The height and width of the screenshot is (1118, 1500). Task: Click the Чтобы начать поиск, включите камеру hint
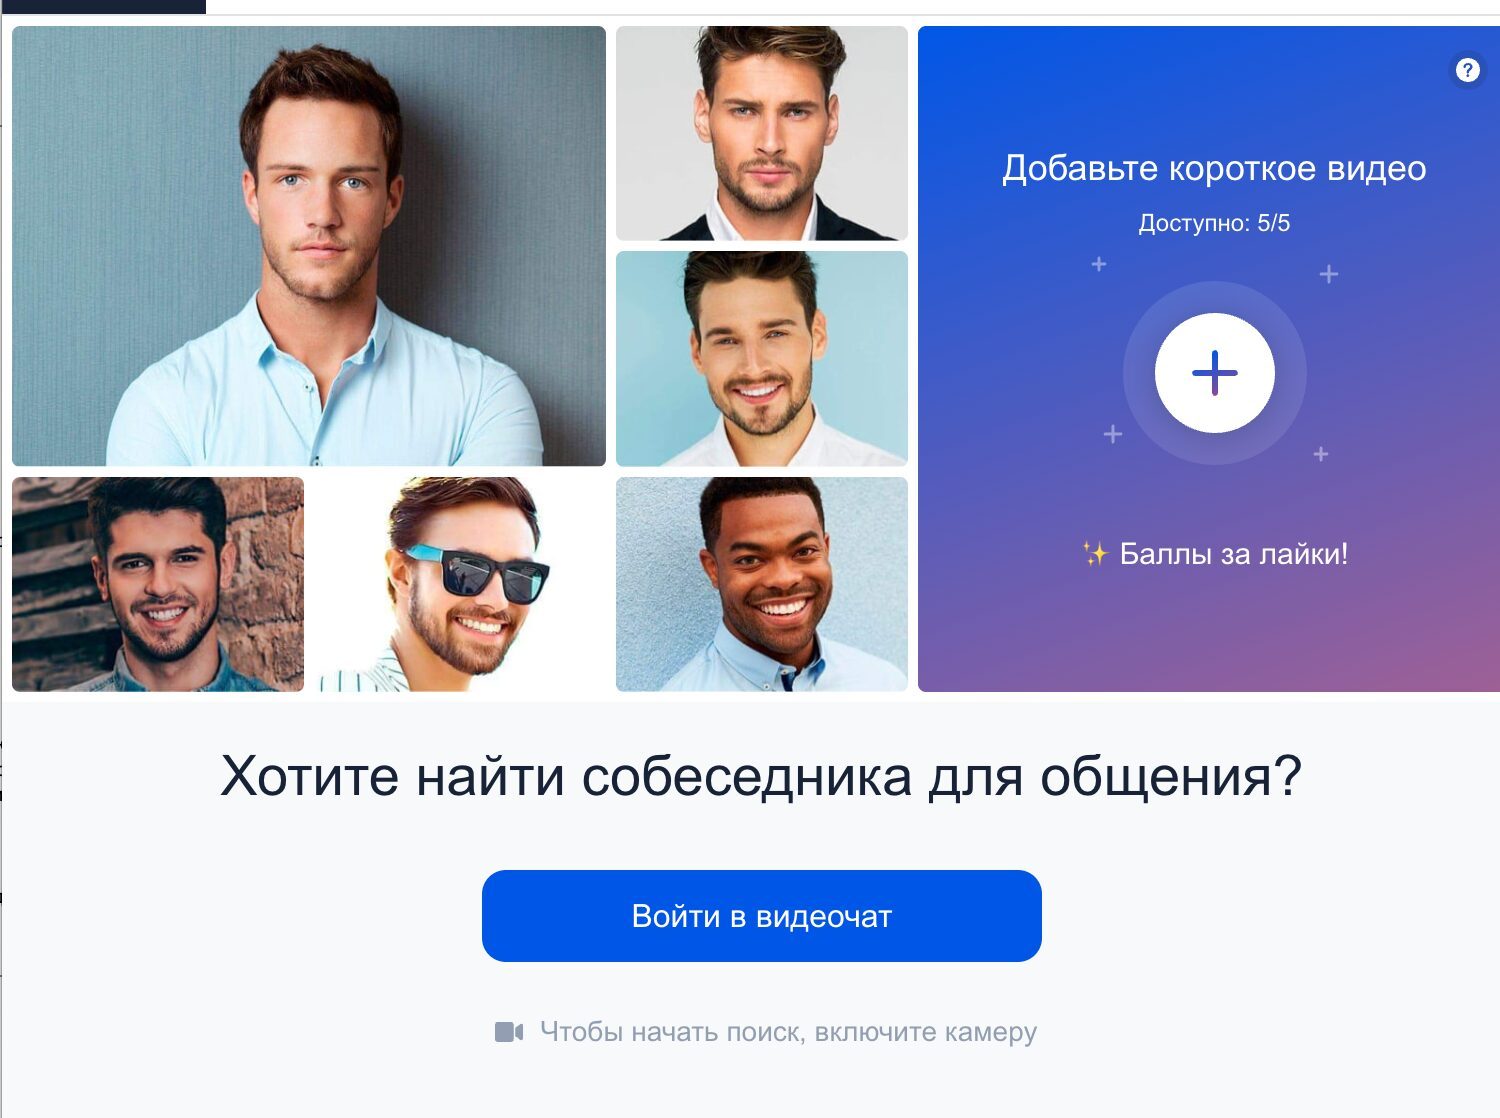788,1032
